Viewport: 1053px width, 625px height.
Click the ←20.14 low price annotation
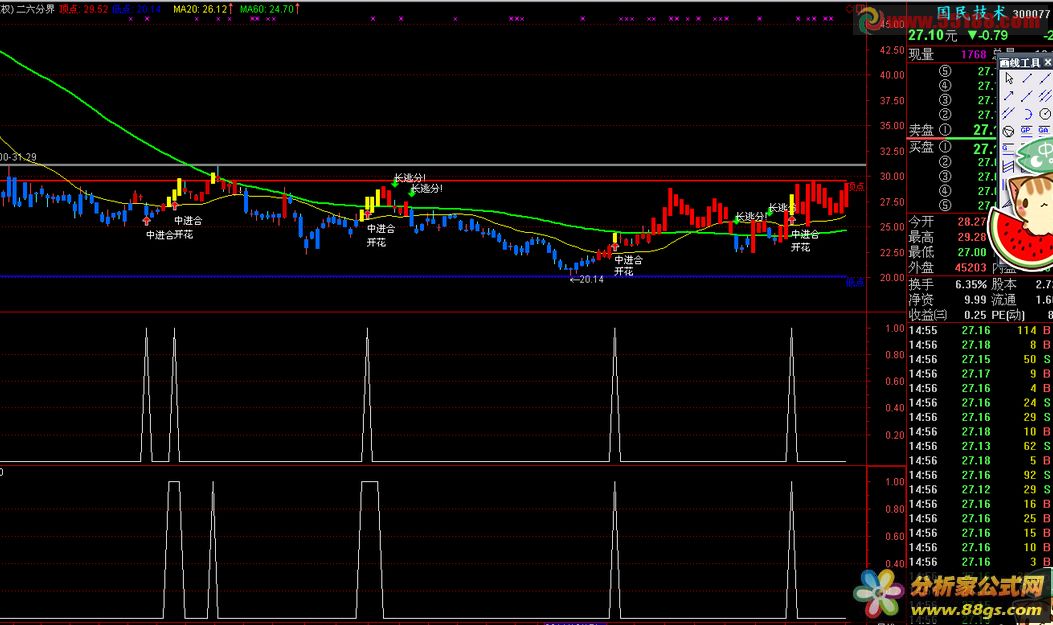coord(586,279)
